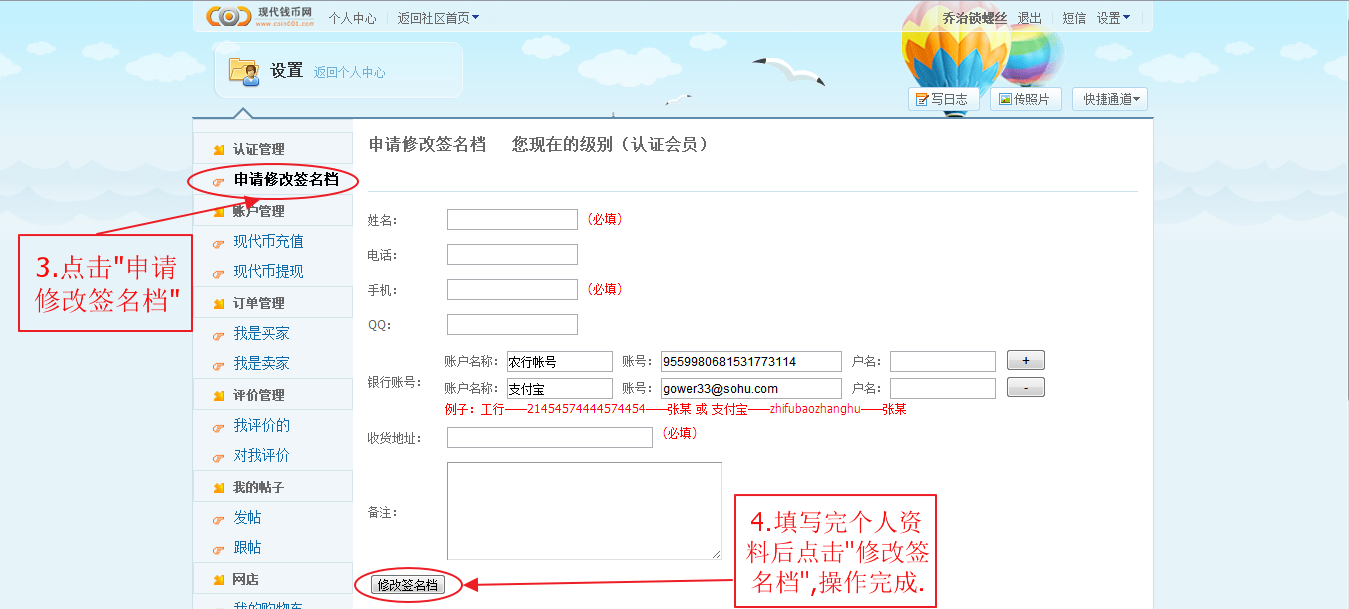Click the 写日志 pencil icon button
1349x609 pixels.
coord(941,99)
